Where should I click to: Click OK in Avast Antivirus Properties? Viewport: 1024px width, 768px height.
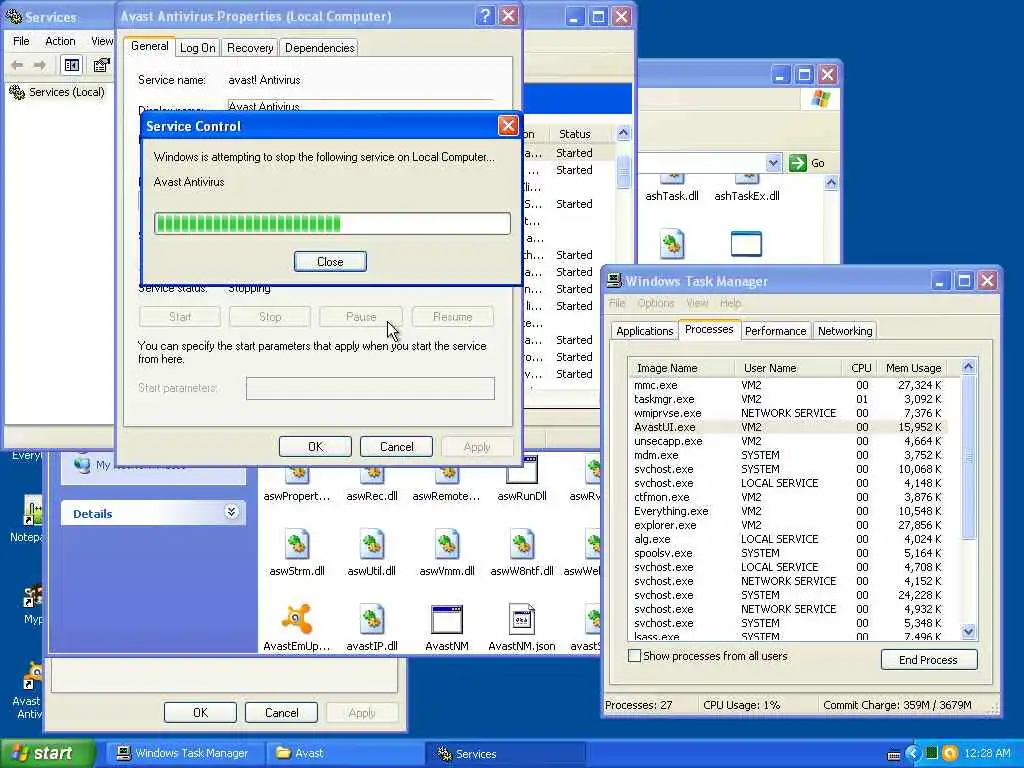pos(315,447)
